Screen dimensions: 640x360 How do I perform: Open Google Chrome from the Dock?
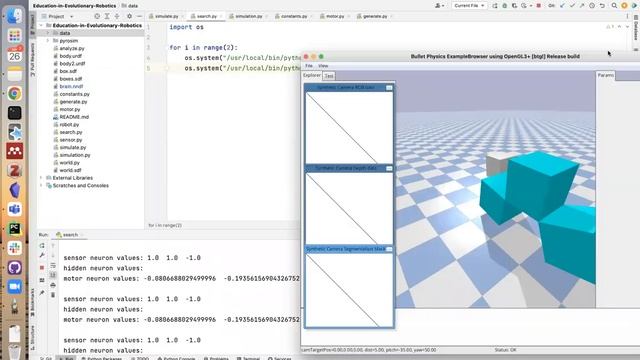[x=15, y=93]
